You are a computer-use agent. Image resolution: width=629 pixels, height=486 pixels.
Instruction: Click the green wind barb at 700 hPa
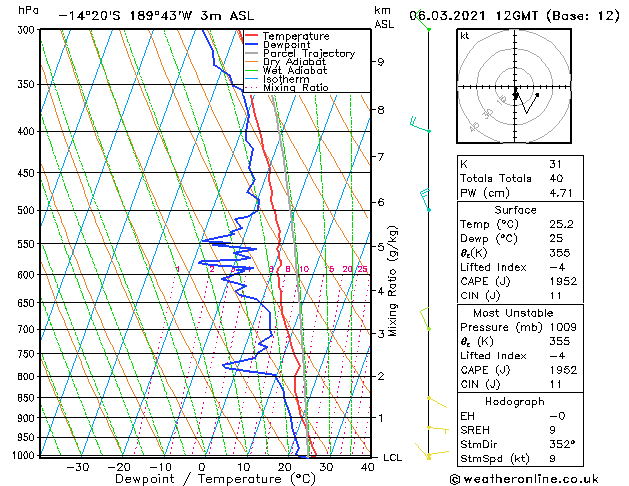tap(425, 318)
